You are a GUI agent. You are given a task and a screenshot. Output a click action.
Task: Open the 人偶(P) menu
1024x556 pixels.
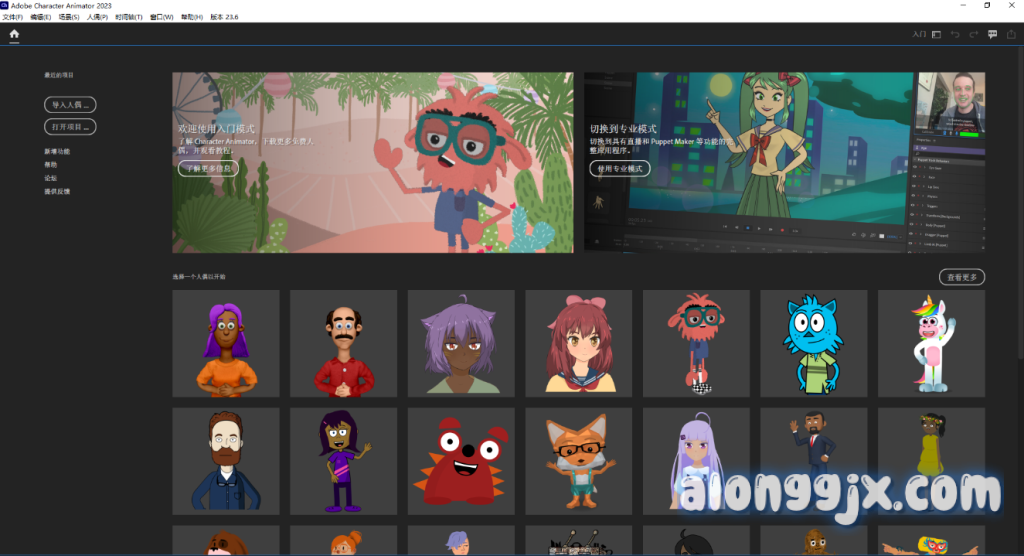pos(97,17)
